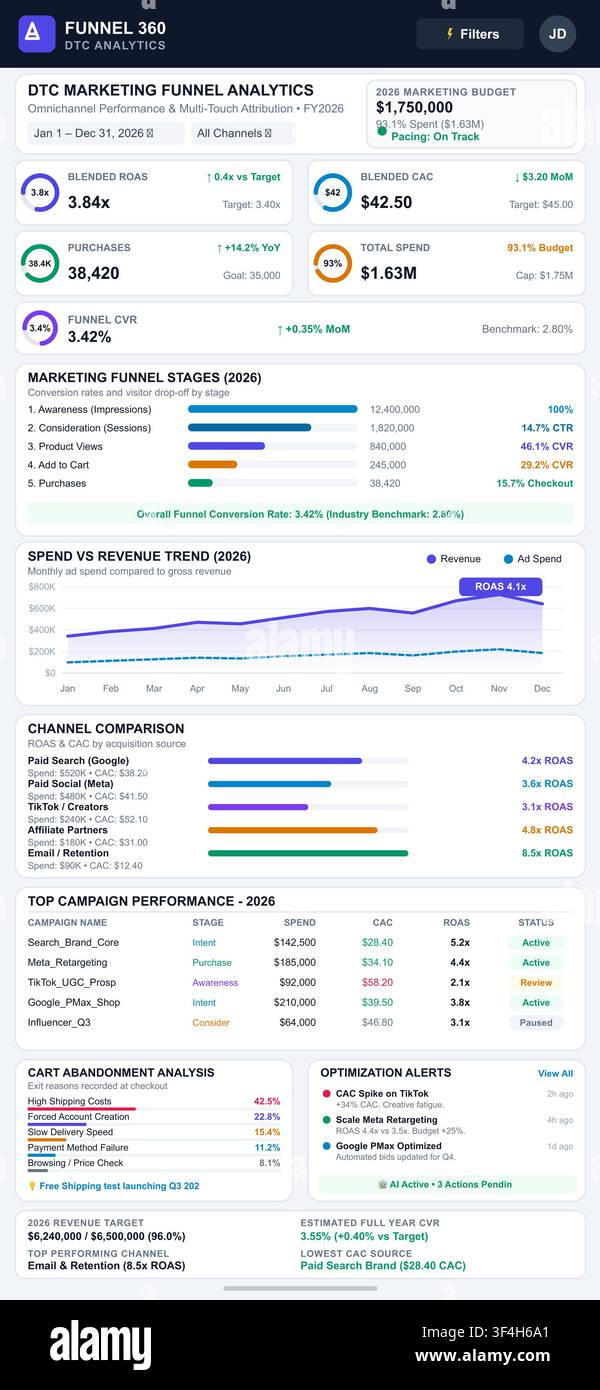Click the 4.8x ROAS affiliate value
Screen dimensions: 600x1390
click(x=547, y=830)
